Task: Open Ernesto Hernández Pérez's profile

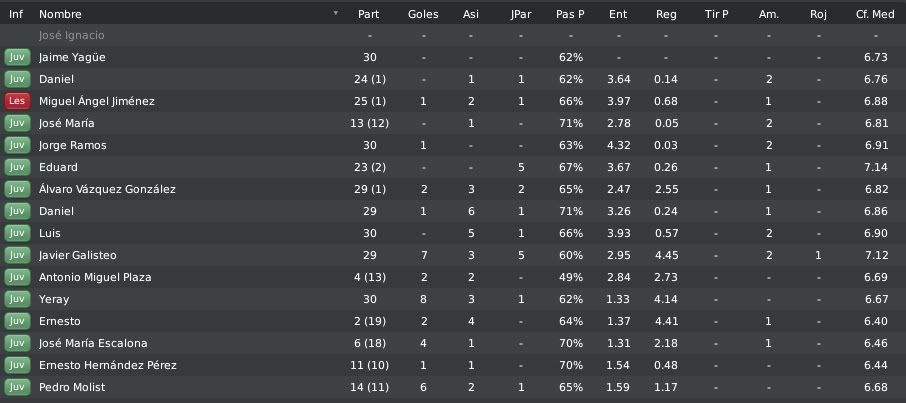Action: [x=107, y=365]
